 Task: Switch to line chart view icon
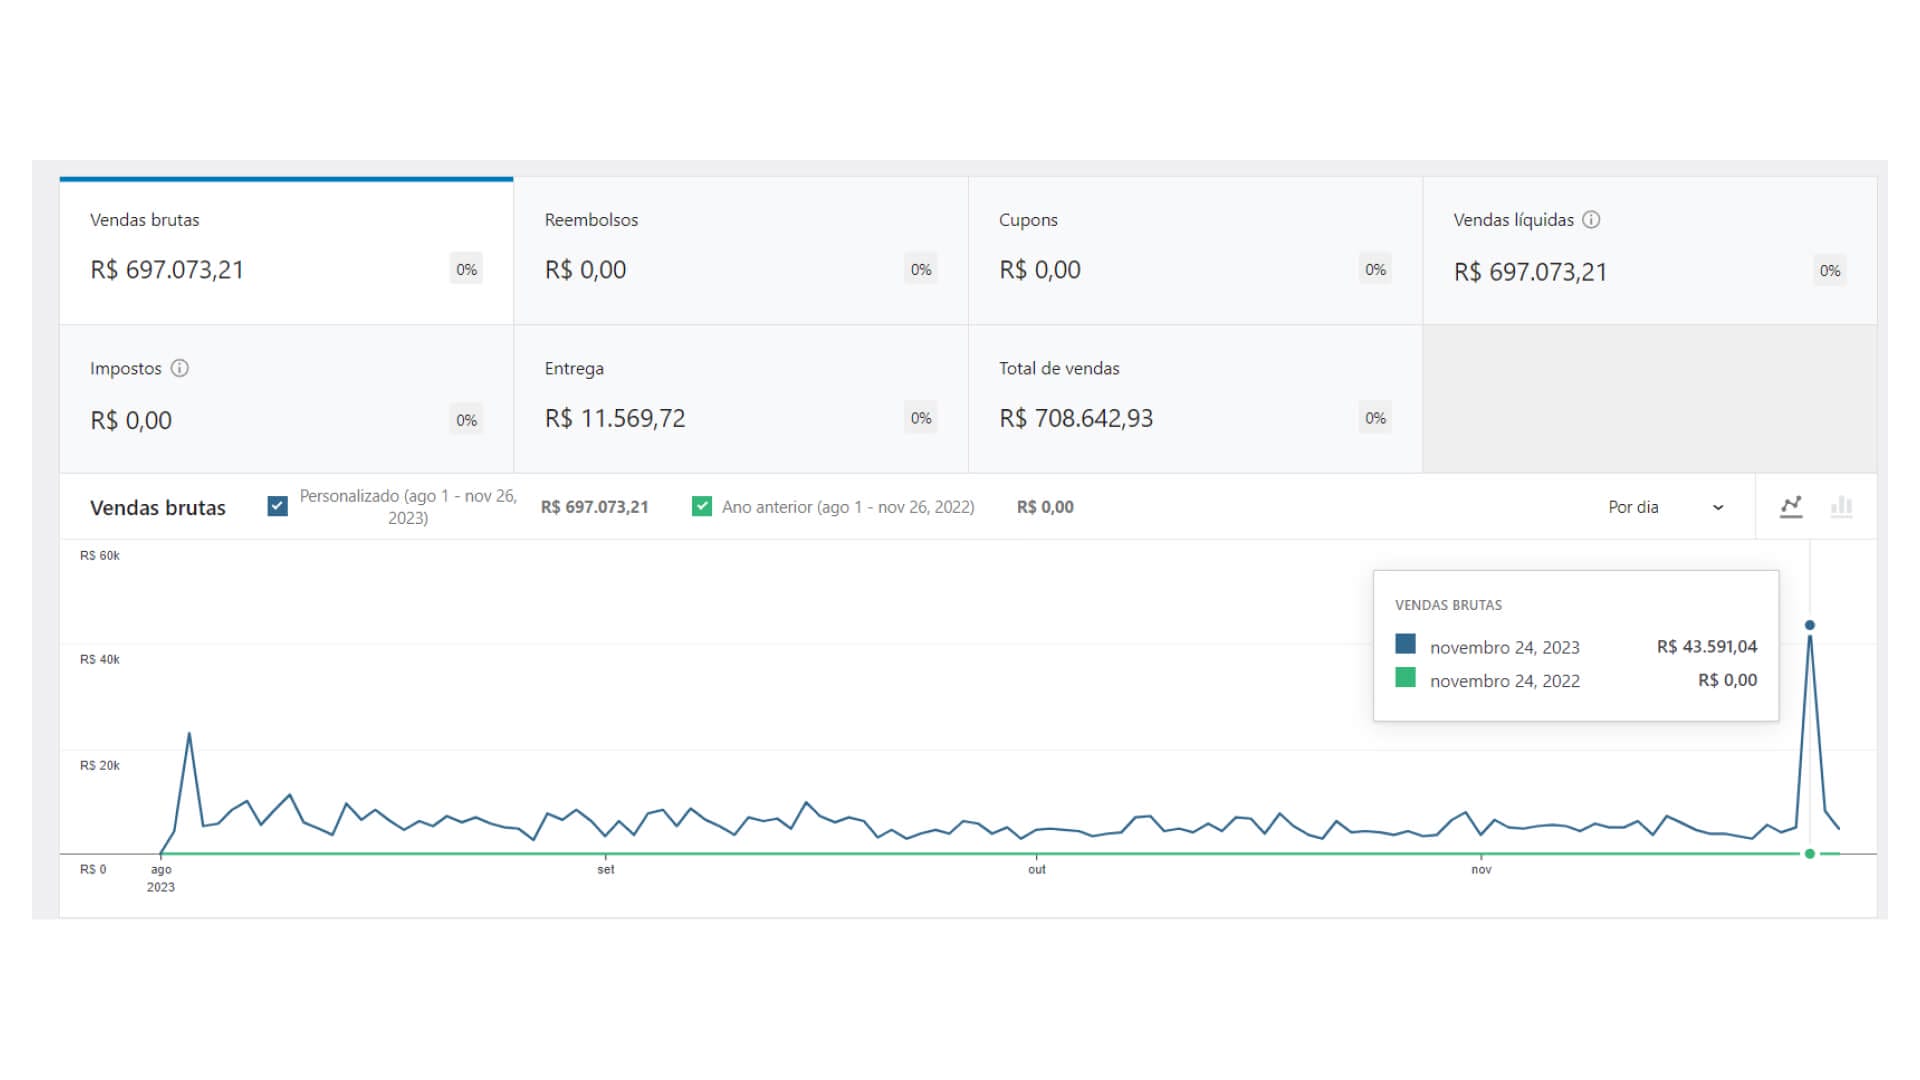1791,507
